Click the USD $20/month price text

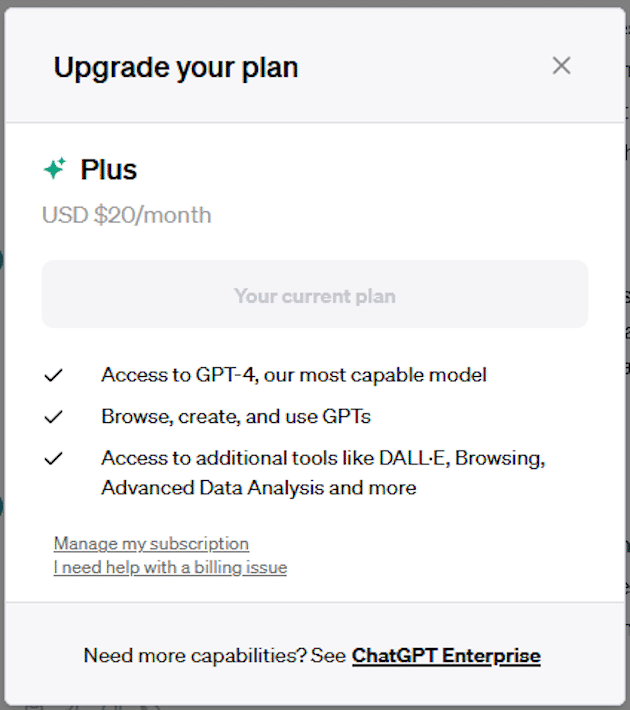coord(126,215)
